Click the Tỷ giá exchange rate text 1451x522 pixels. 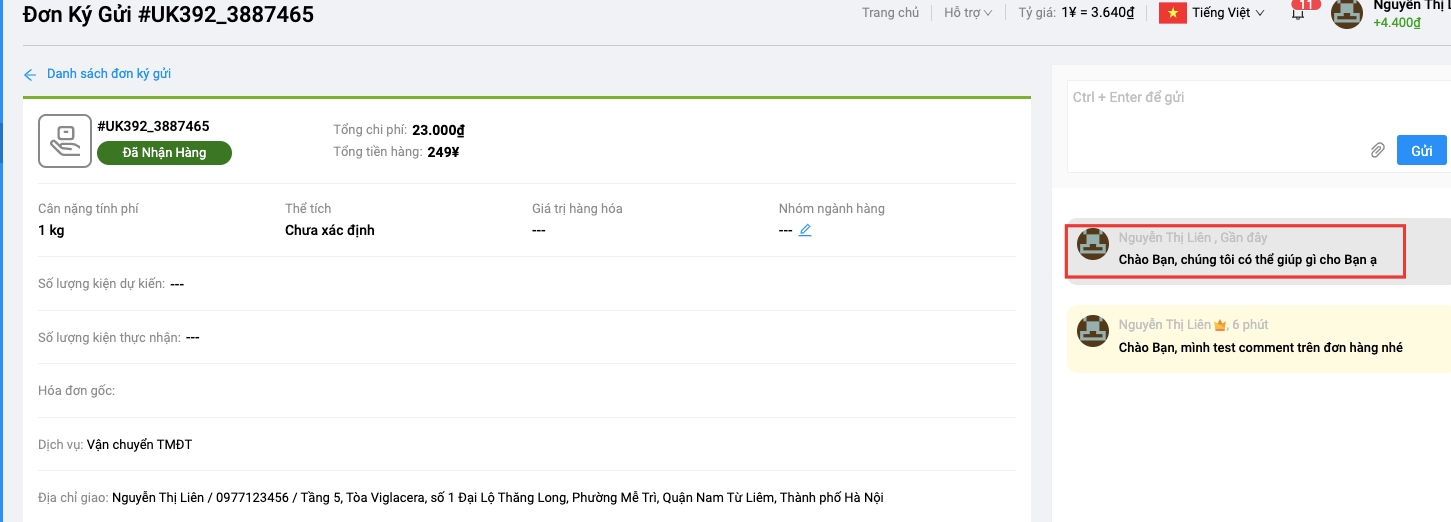pyautogui.click(x=1076, y=13)
